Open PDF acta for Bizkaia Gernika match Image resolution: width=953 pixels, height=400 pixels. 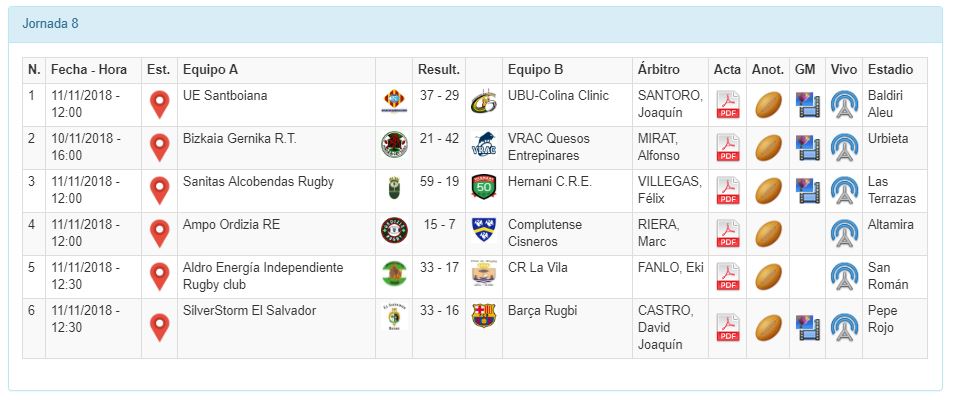pos(727,148)
